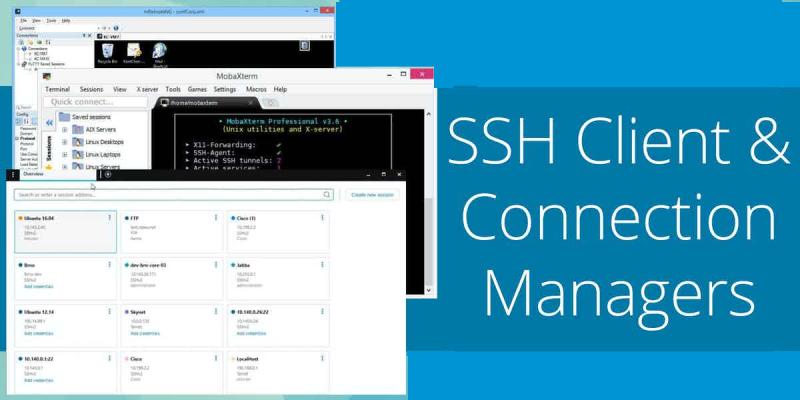Open the Terminal menu in MobaXterm
800x400 pixels.
tap(57, 89)
